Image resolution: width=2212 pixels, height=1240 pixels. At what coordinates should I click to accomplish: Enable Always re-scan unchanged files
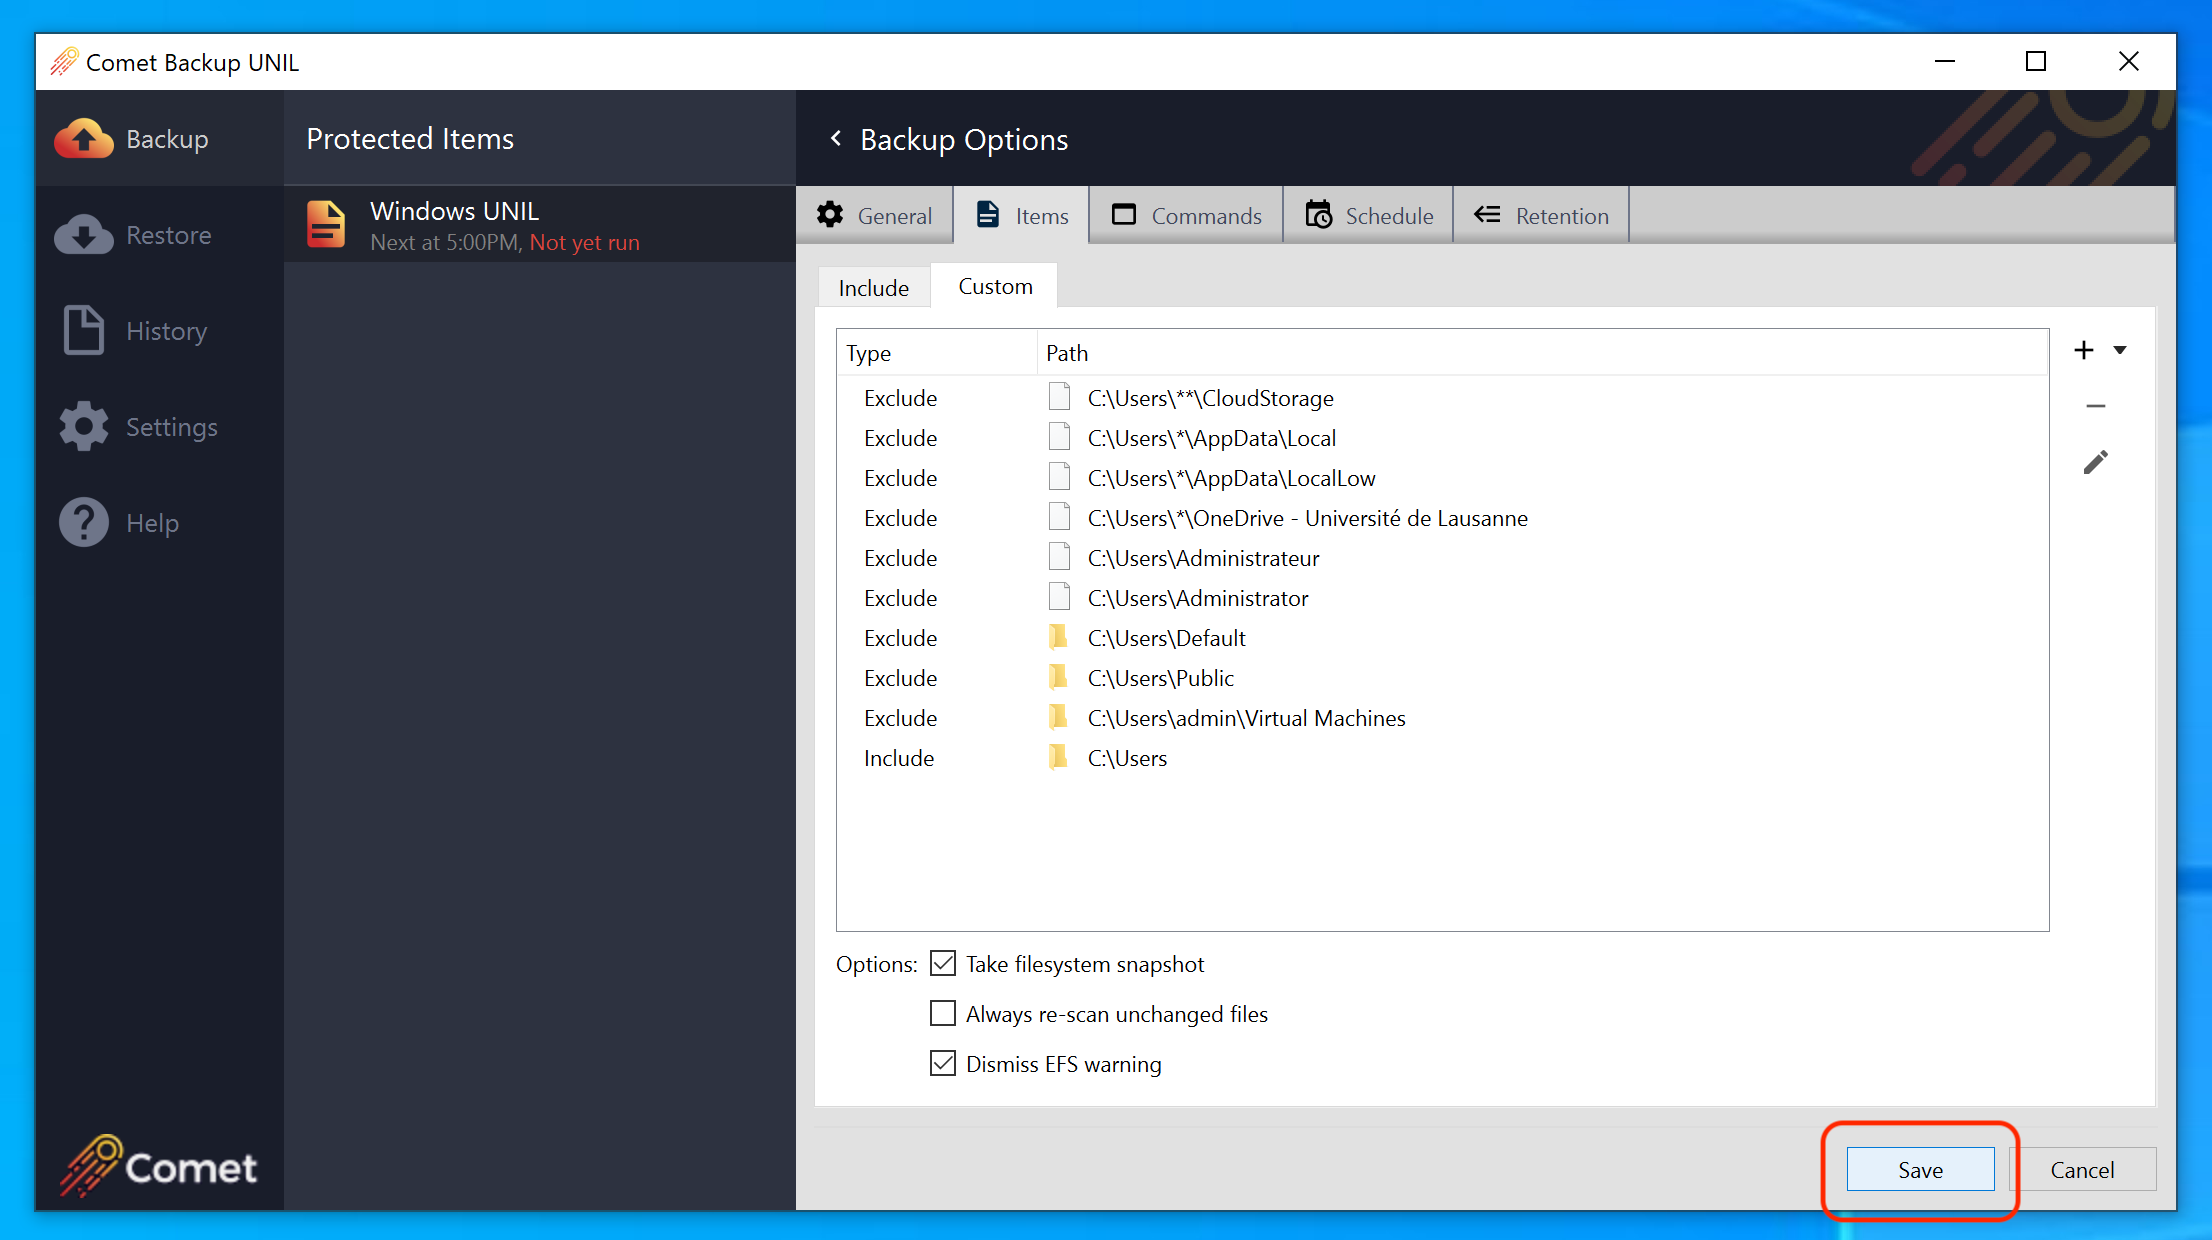click(x=943, y=1014)
